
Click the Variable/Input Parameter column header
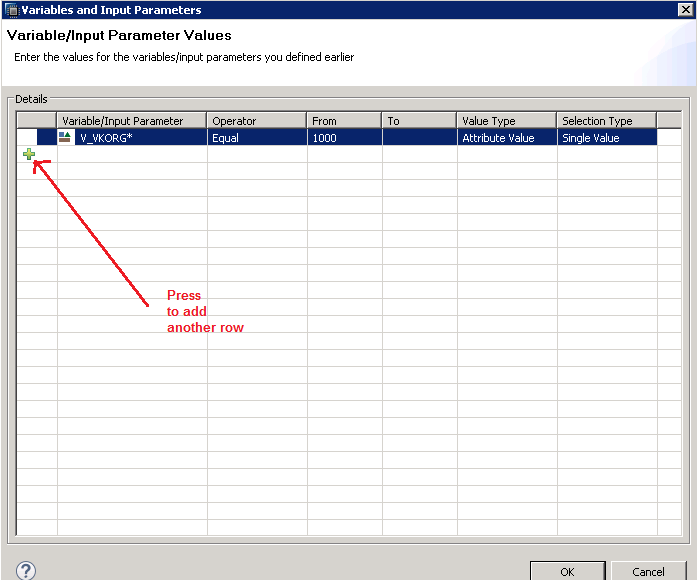132,120
